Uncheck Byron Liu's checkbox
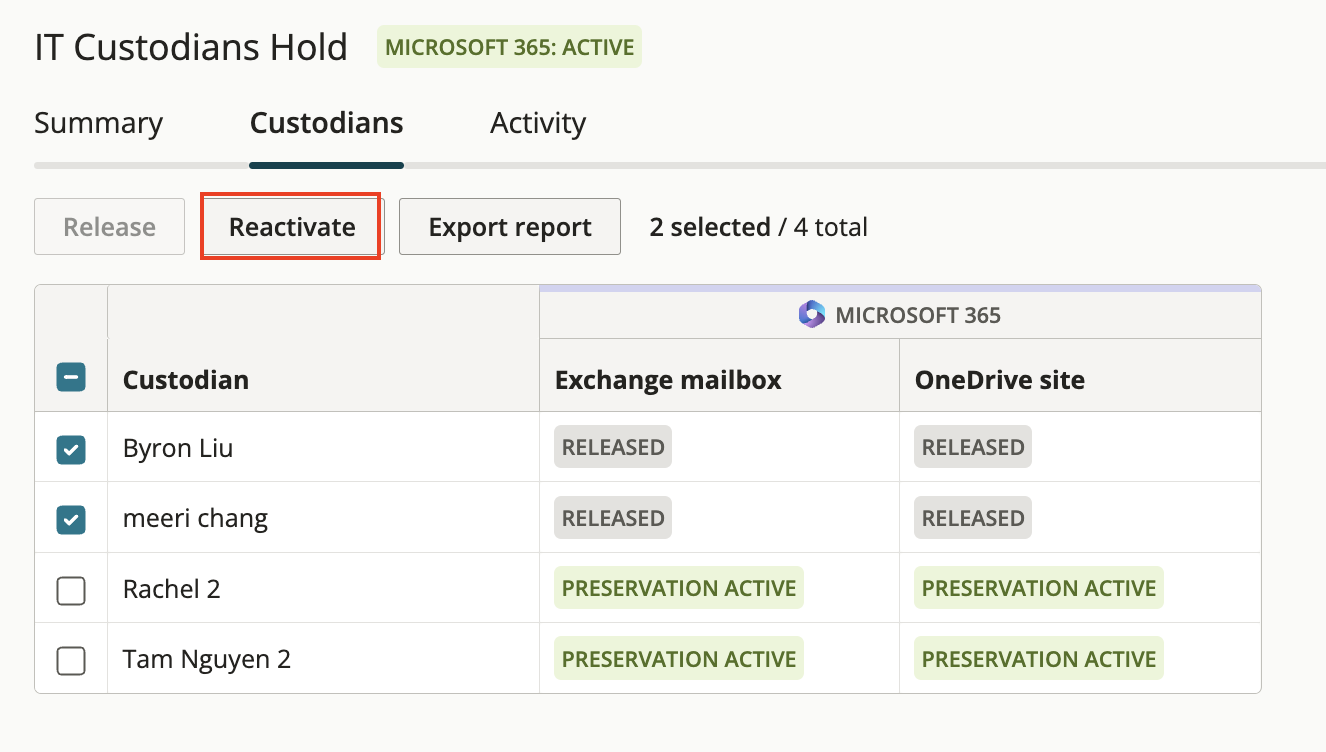 click(x=71, y=449)
